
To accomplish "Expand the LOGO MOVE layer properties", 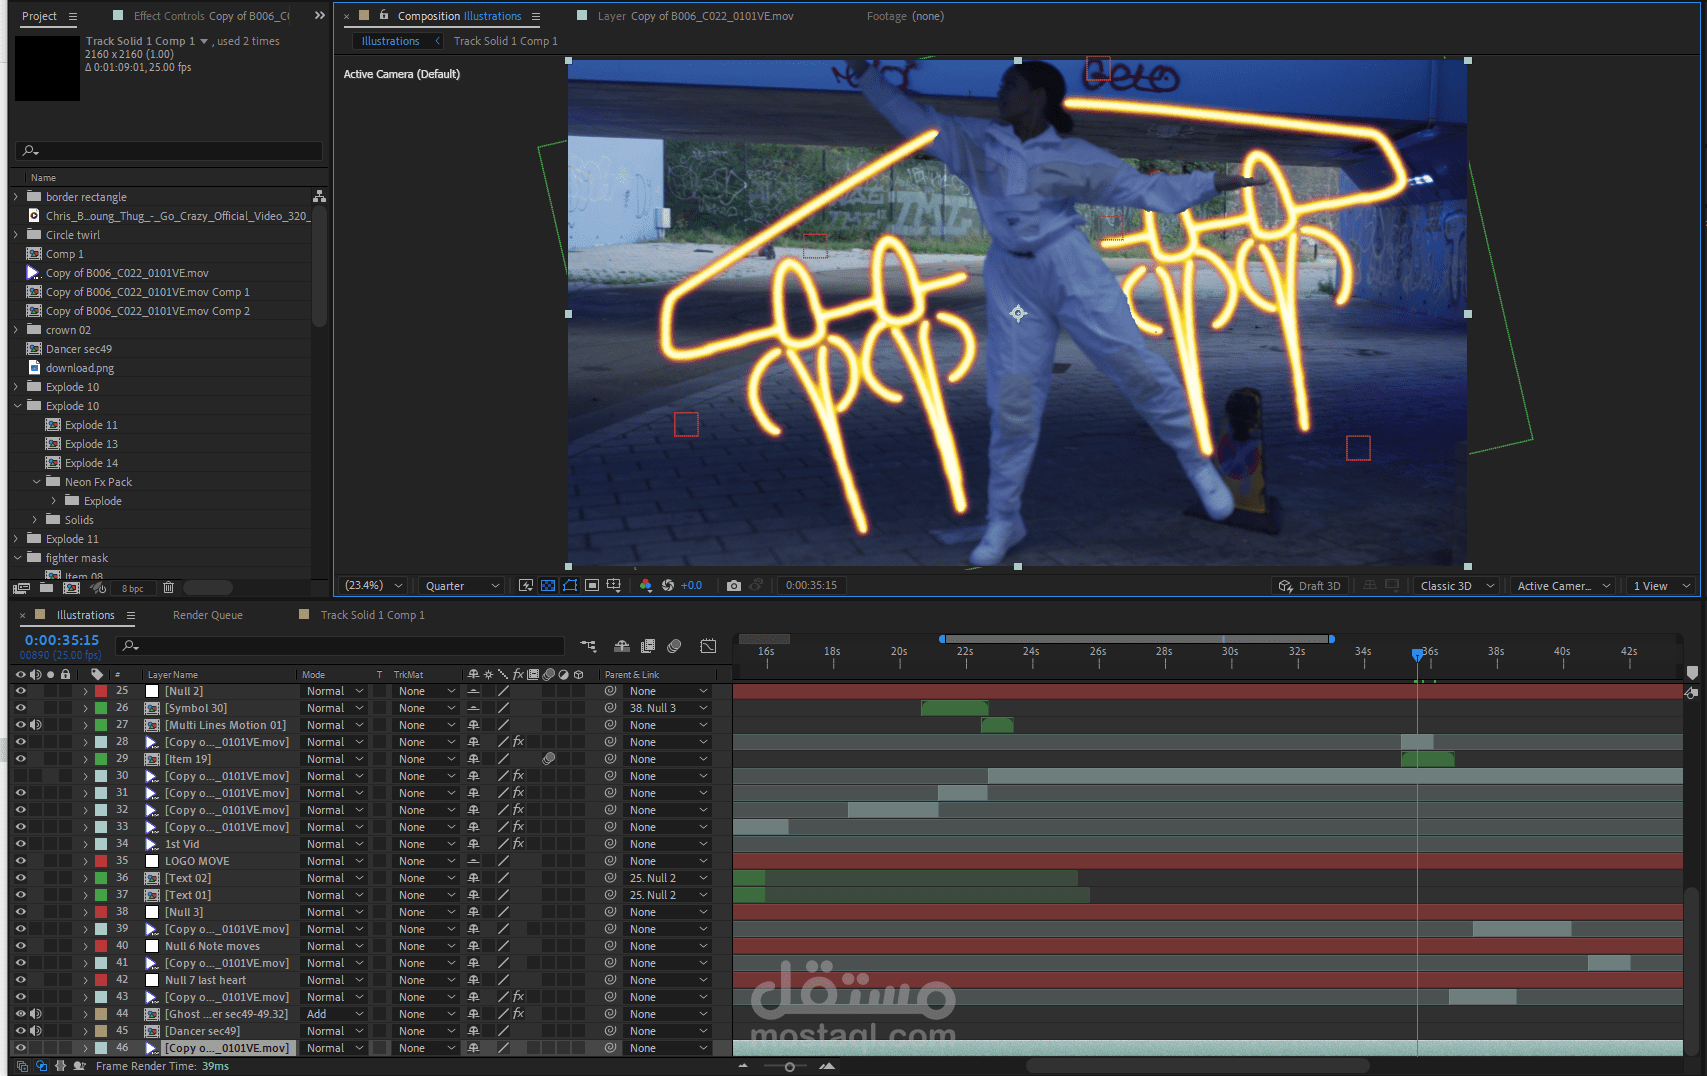I will [85, 861].
